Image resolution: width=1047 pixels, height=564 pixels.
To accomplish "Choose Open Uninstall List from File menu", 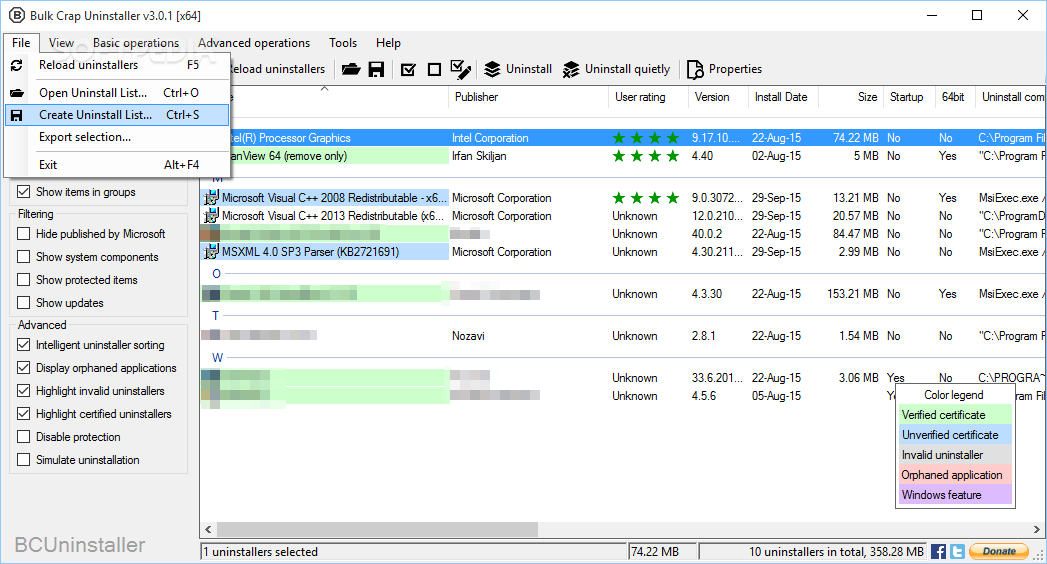I will coord(117,93).
